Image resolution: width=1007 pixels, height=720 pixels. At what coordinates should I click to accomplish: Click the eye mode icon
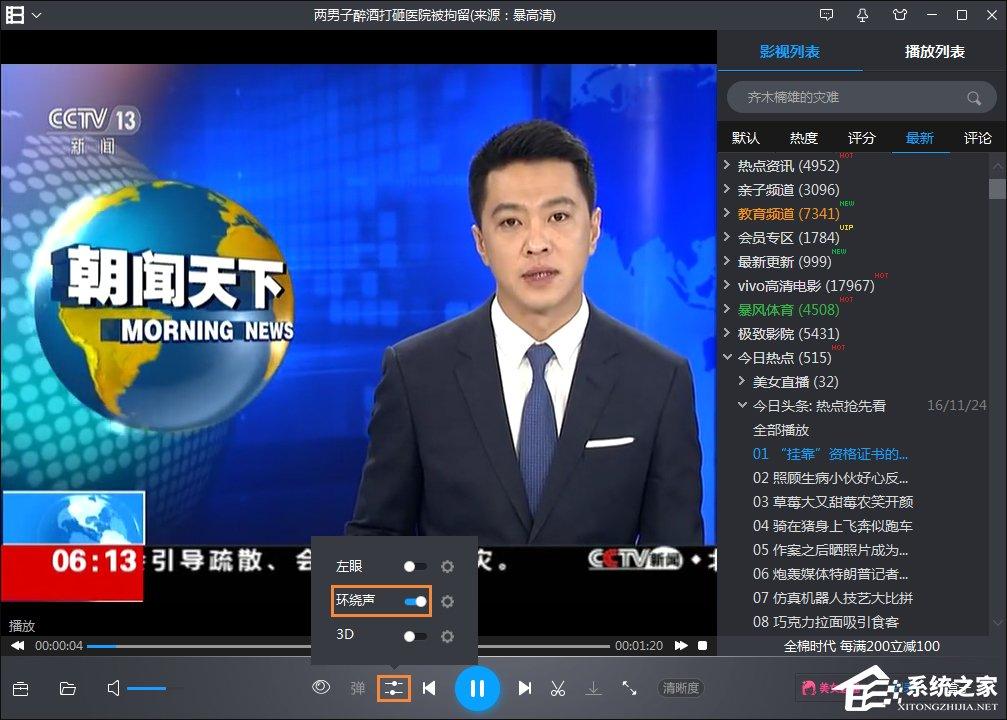[x=321, y=688]
